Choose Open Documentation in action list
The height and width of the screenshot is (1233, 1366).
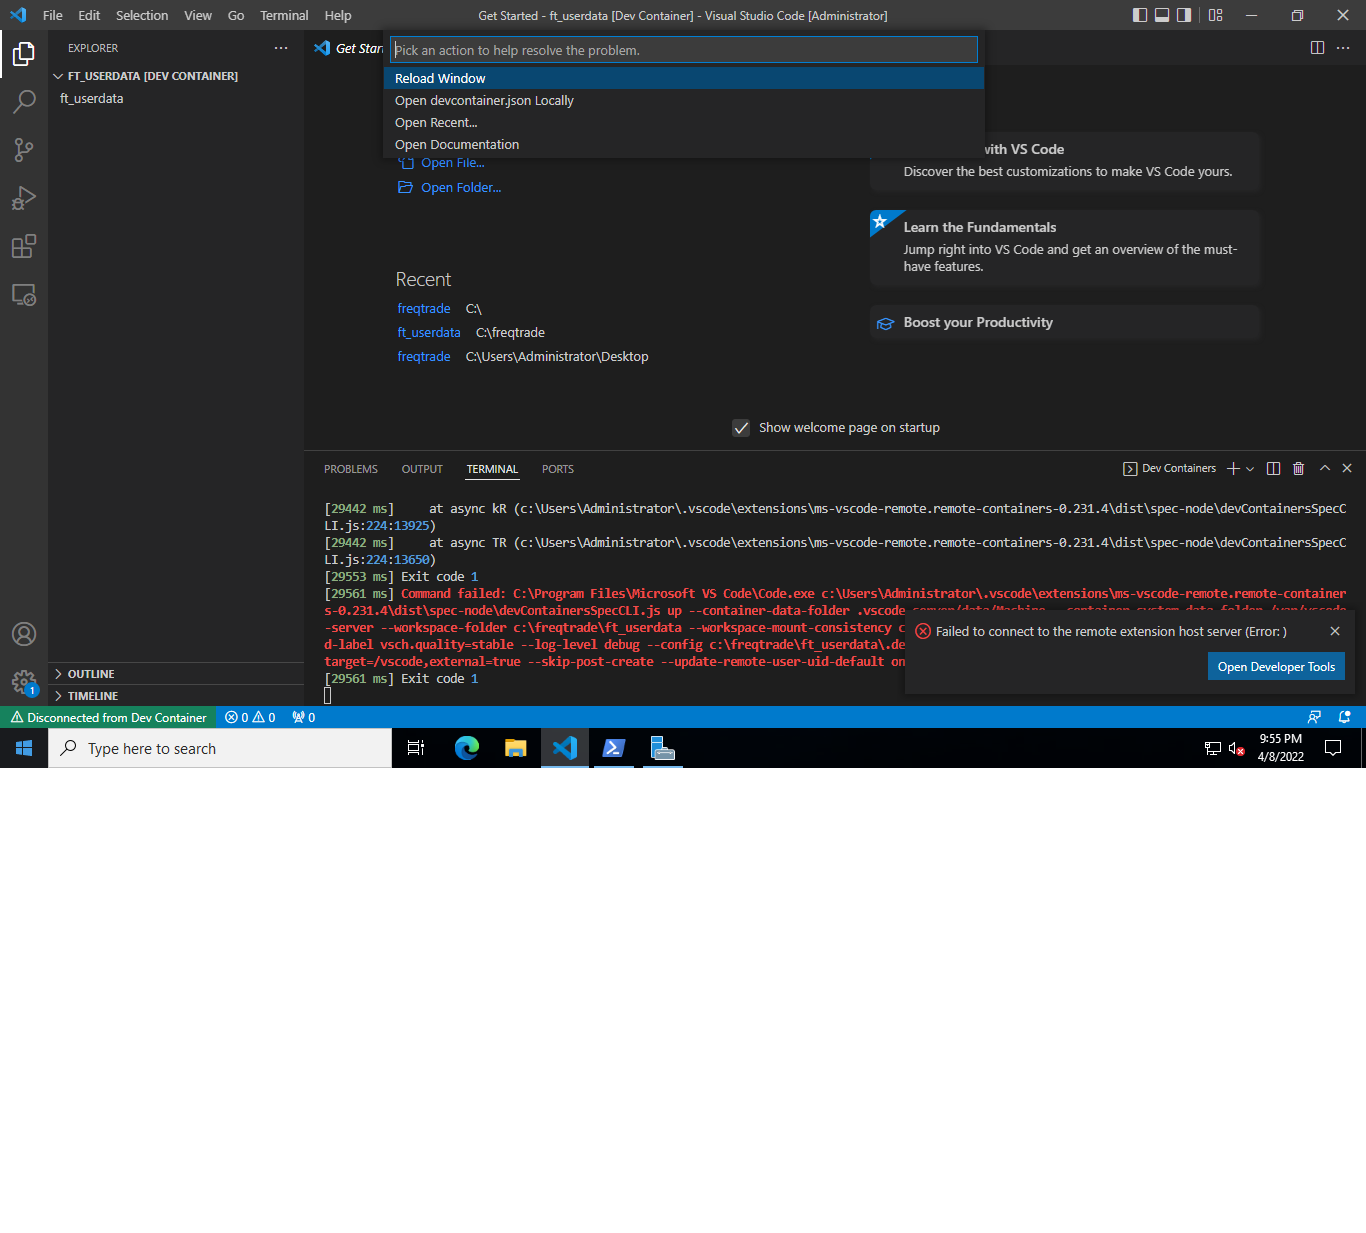point(684,144)
